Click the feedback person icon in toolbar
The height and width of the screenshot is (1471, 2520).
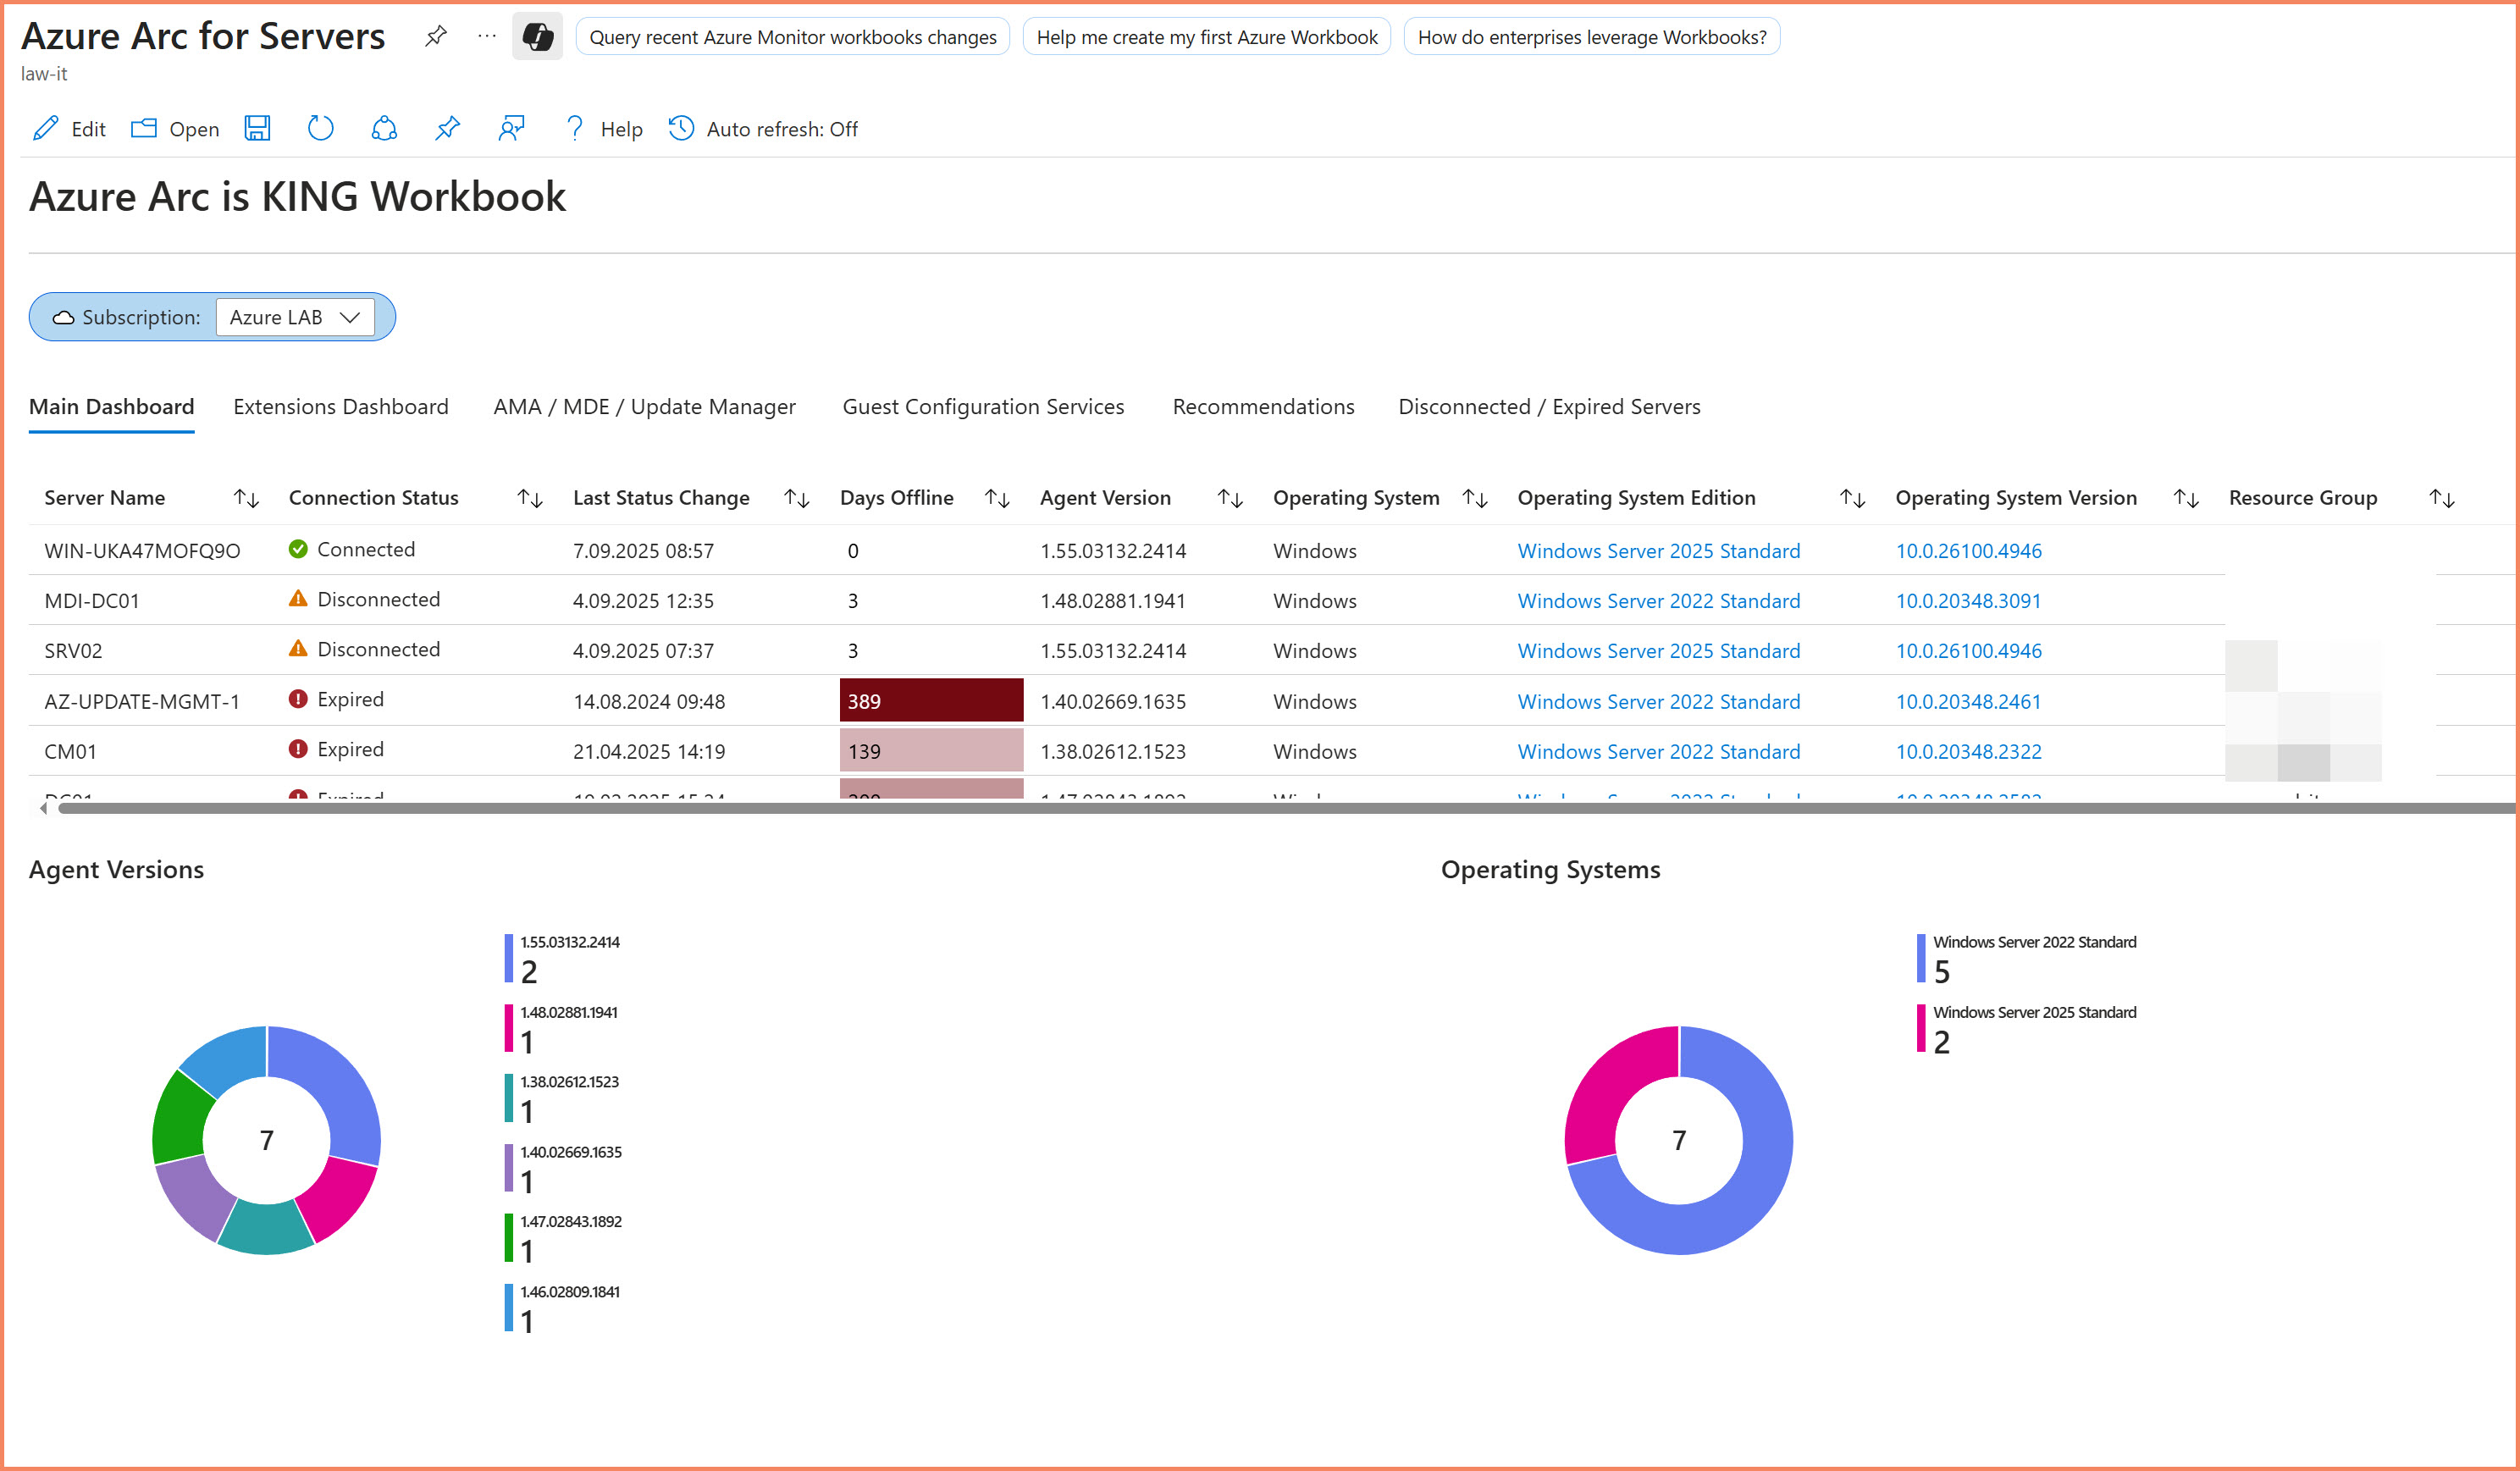[511, 129]
